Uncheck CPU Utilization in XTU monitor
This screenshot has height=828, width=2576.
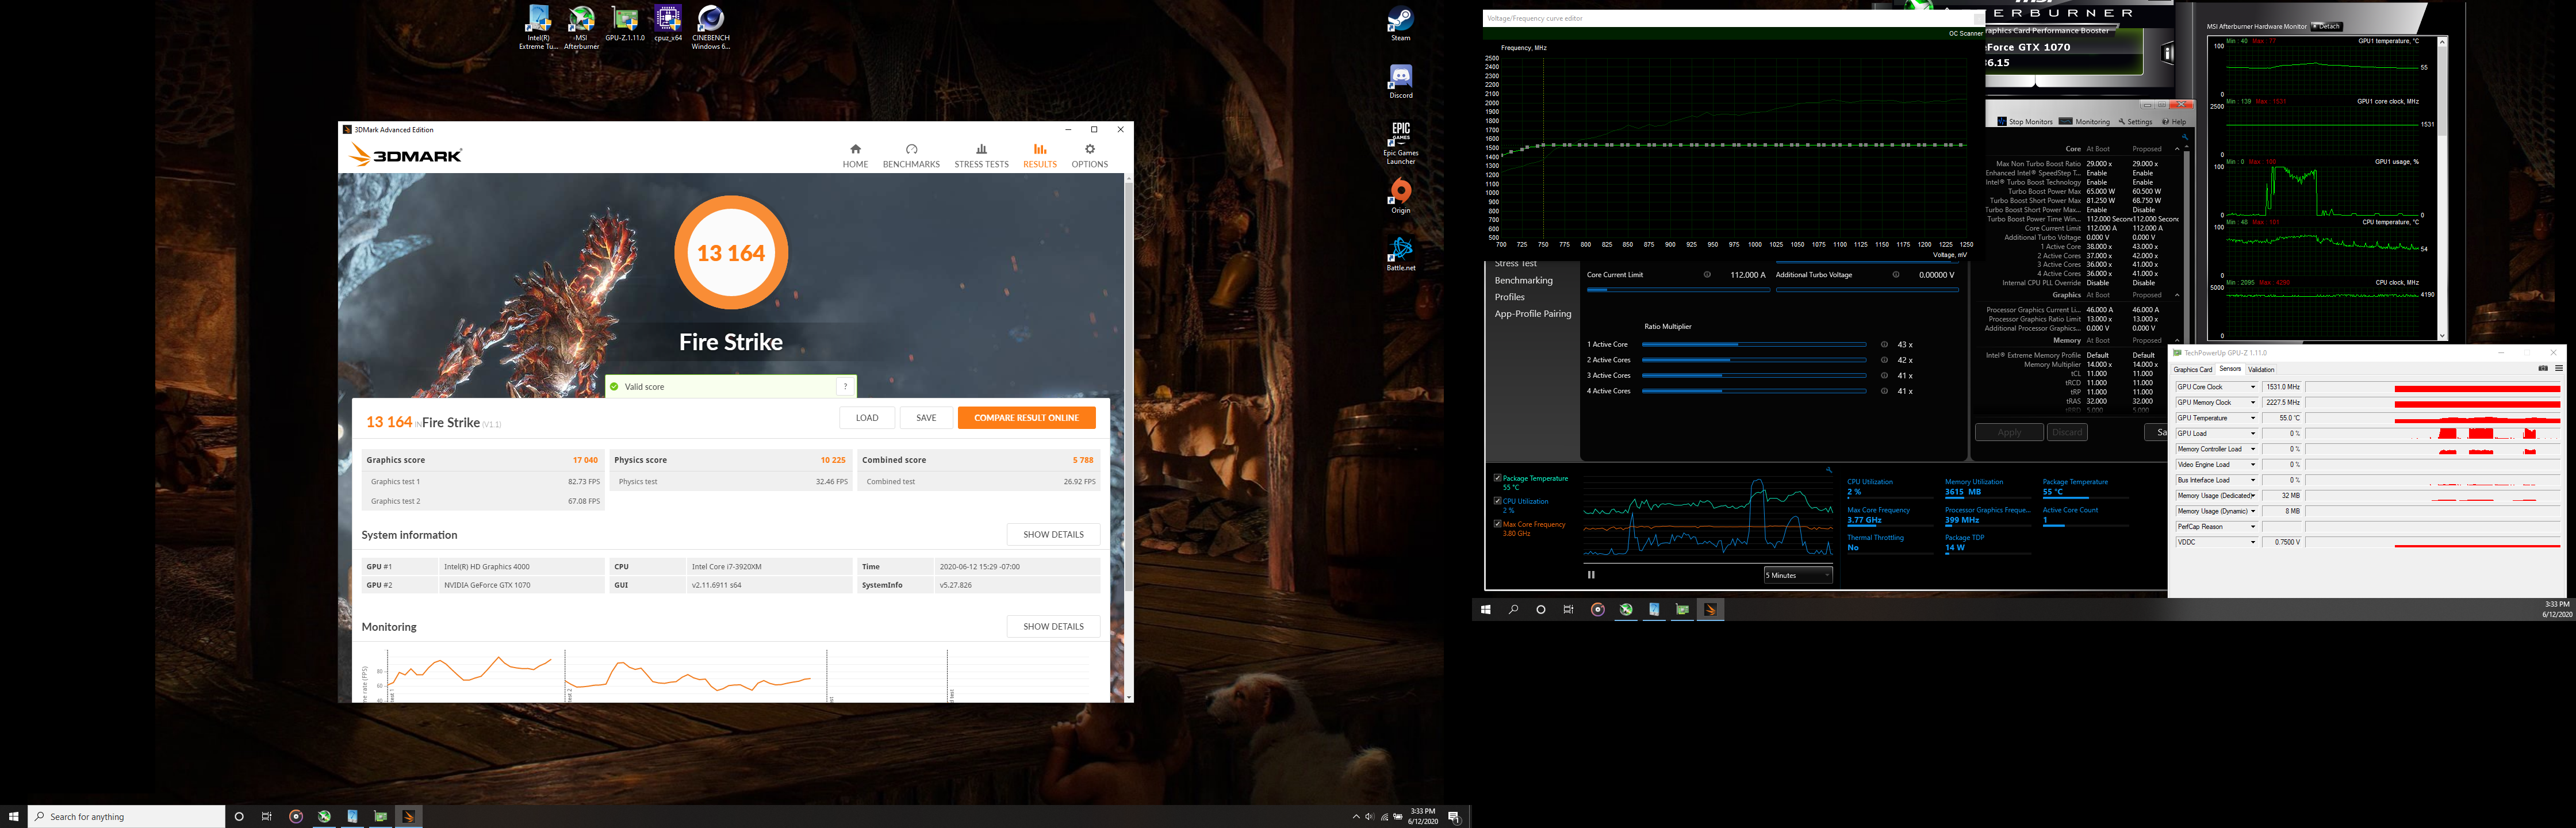click(1497, 501)
